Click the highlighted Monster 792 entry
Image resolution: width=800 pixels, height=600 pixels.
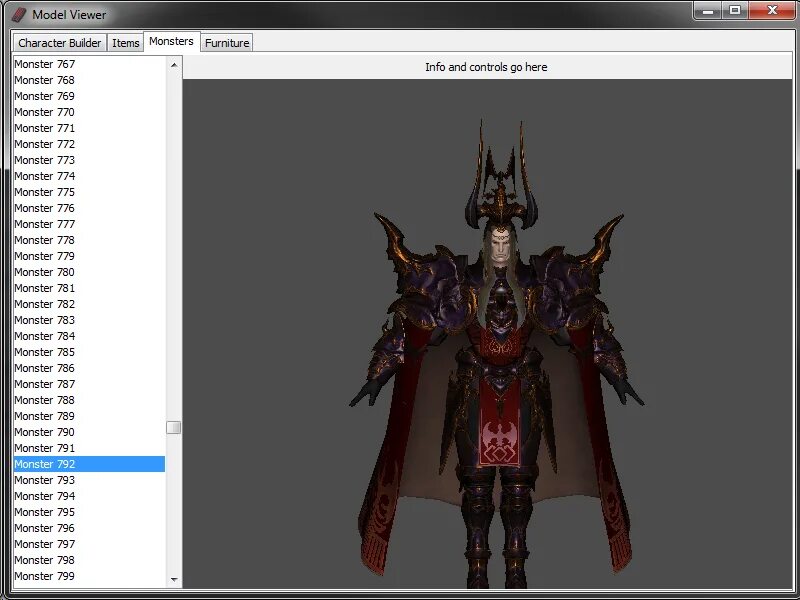tap(89, 464)
